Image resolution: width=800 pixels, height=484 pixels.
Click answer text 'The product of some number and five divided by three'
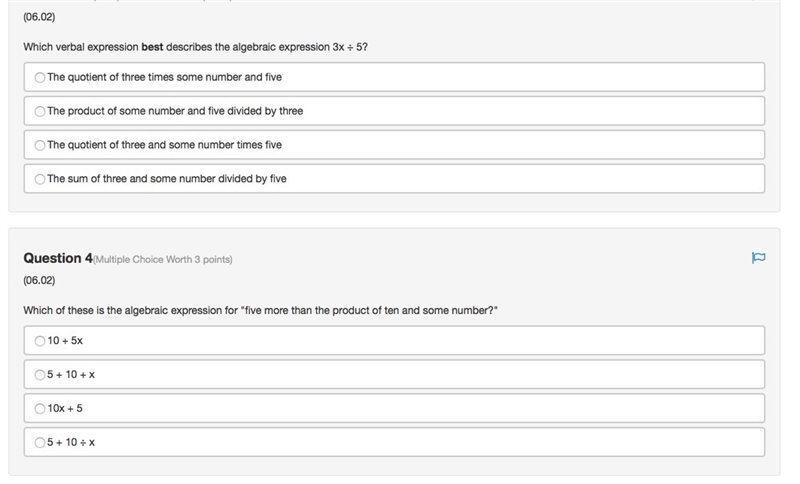175,111
